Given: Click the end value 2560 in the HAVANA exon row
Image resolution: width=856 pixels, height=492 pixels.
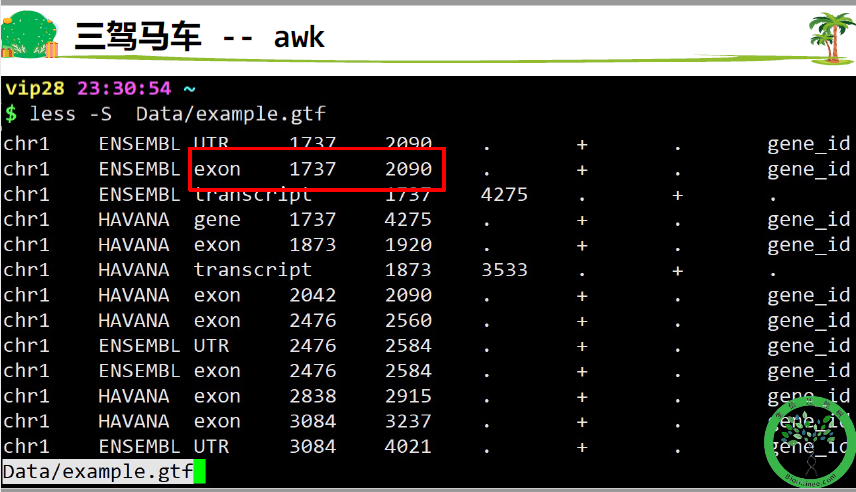Looking at the screenshot, I should click(408, 320).
